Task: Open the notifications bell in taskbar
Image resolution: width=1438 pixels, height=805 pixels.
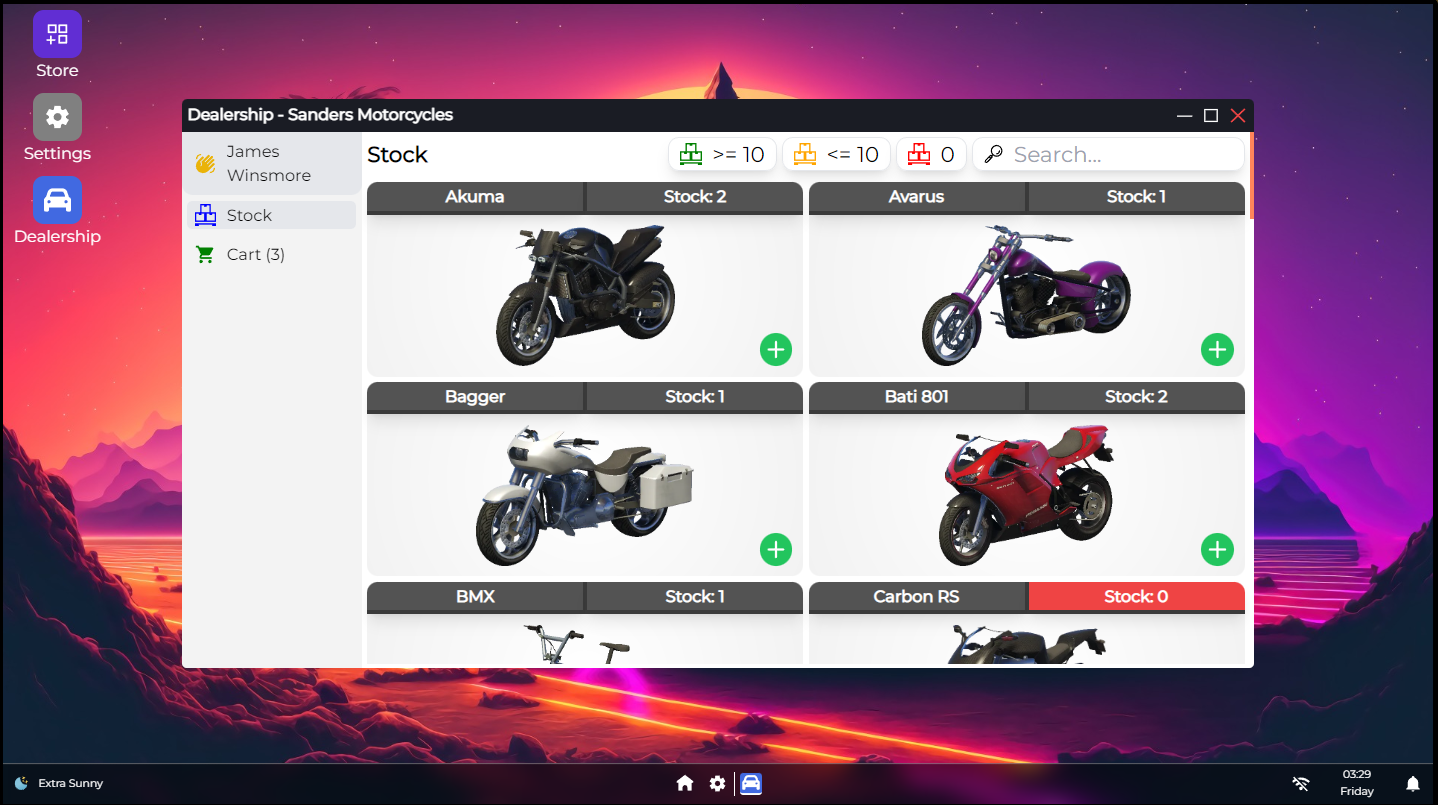Action: 1413,784
